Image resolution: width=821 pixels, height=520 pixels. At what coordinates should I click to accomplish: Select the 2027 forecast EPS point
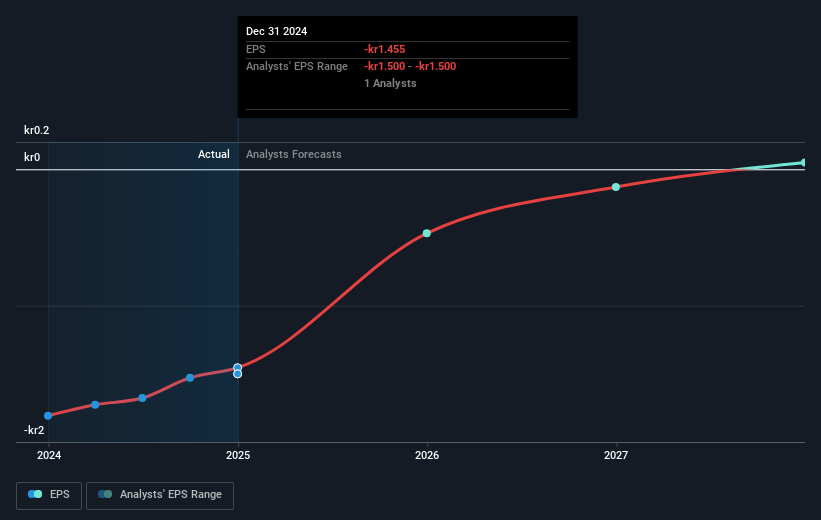coord(616,187)
